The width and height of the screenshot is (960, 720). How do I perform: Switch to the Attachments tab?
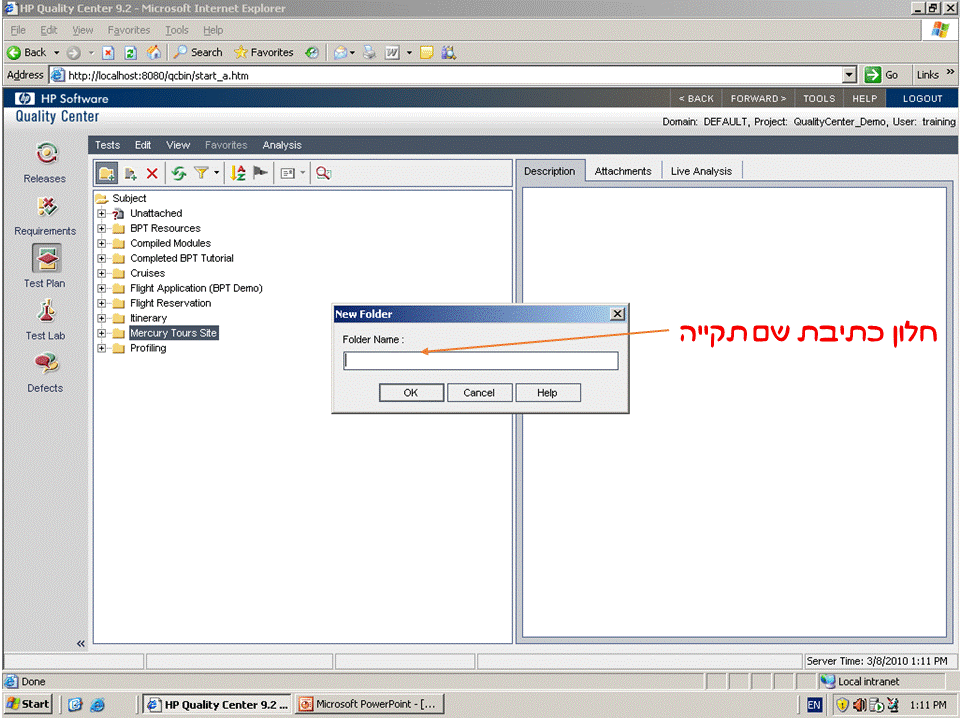pos(623,171)
